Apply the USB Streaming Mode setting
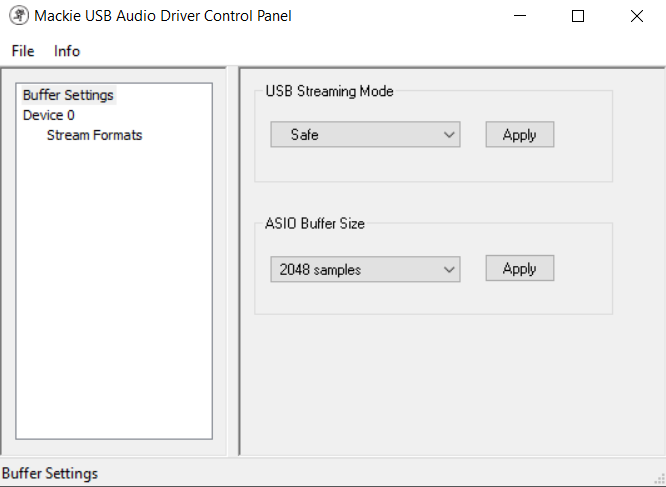This screenshot has width=666, height=487. tap(520, 135)
